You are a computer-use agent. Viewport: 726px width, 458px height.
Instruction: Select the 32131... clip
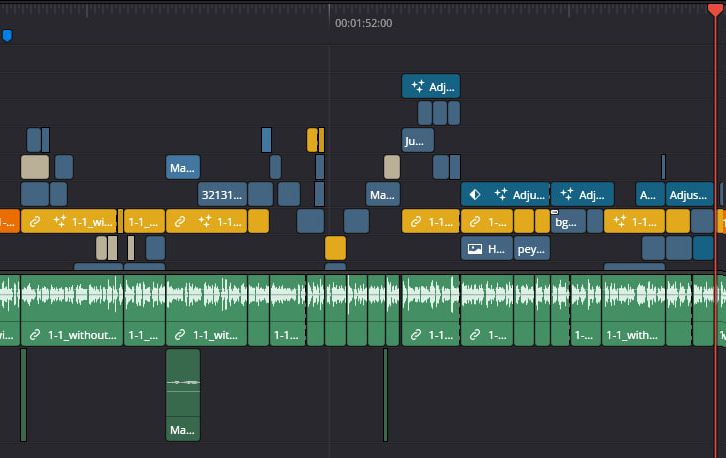pyautogui.click(x=222, y=194)
